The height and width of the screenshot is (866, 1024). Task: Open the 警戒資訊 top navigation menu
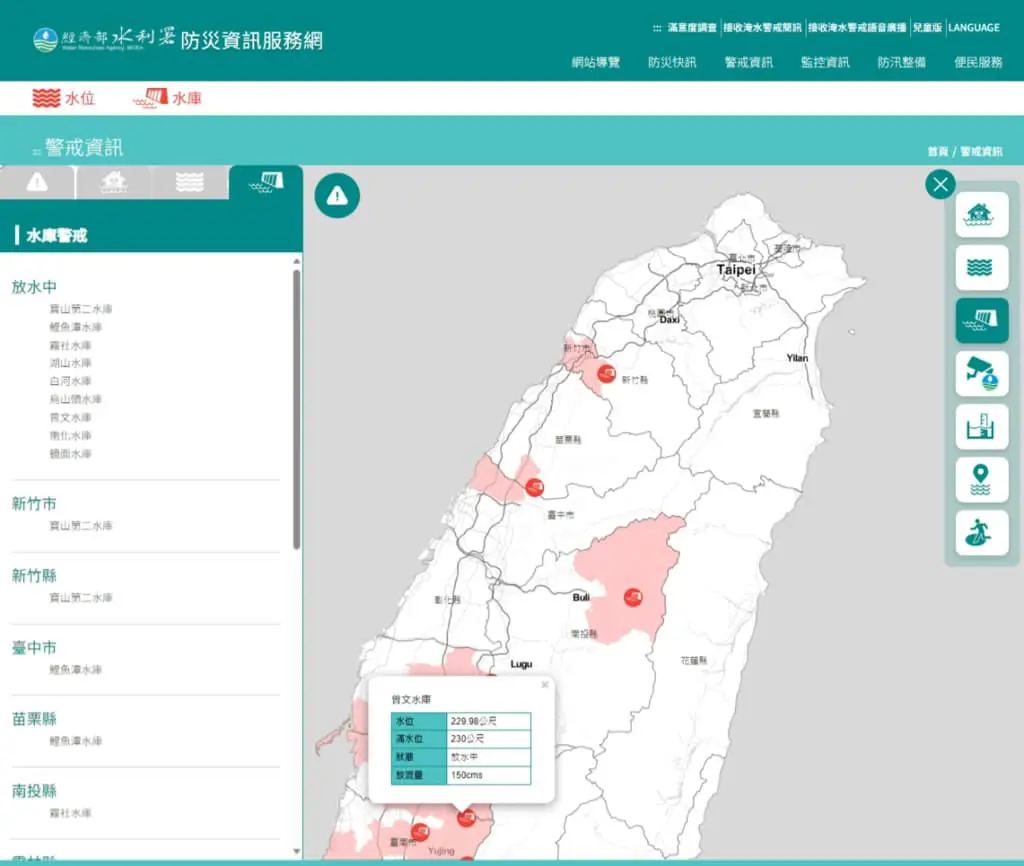click(748, 62)
